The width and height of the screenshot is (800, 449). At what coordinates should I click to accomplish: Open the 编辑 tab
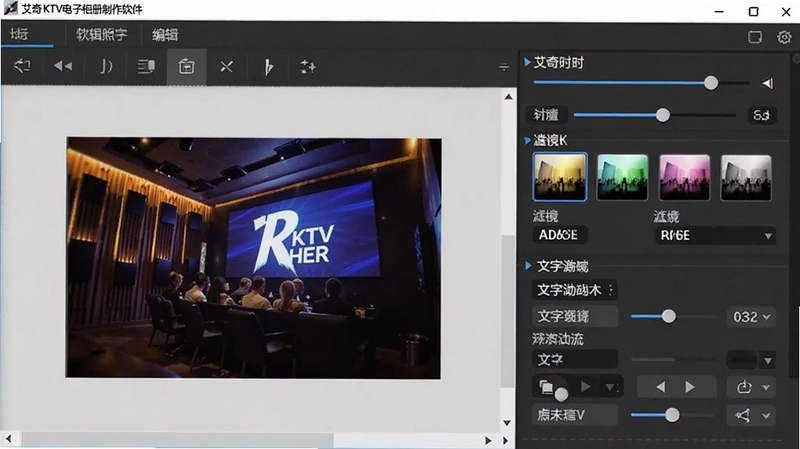[x=165, y=35]
